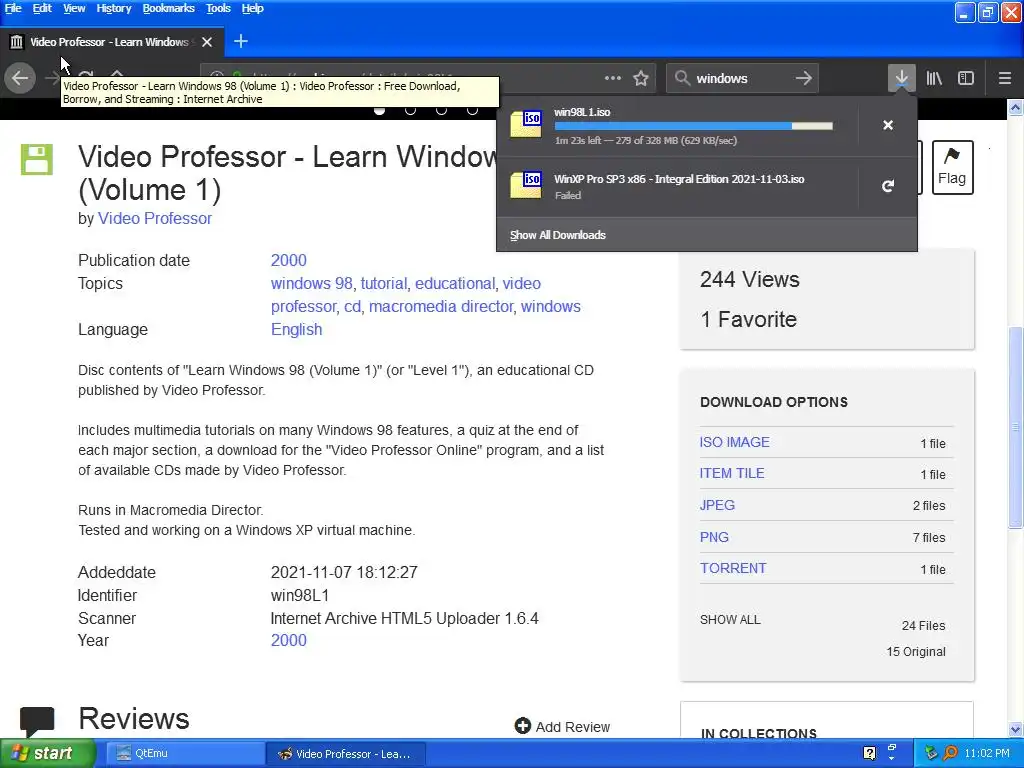
Task: Open the Video Professor author link
Action: (155, 218)
